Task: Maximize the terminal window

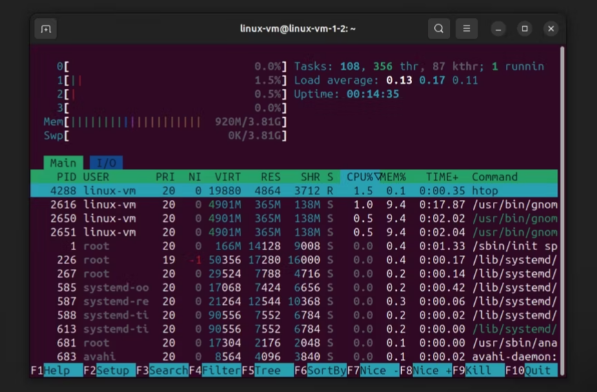Action: point(525,29)
